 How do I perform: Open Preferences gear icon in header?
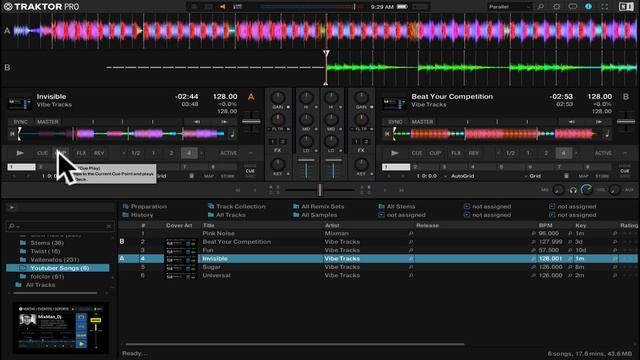pos(556,7)
